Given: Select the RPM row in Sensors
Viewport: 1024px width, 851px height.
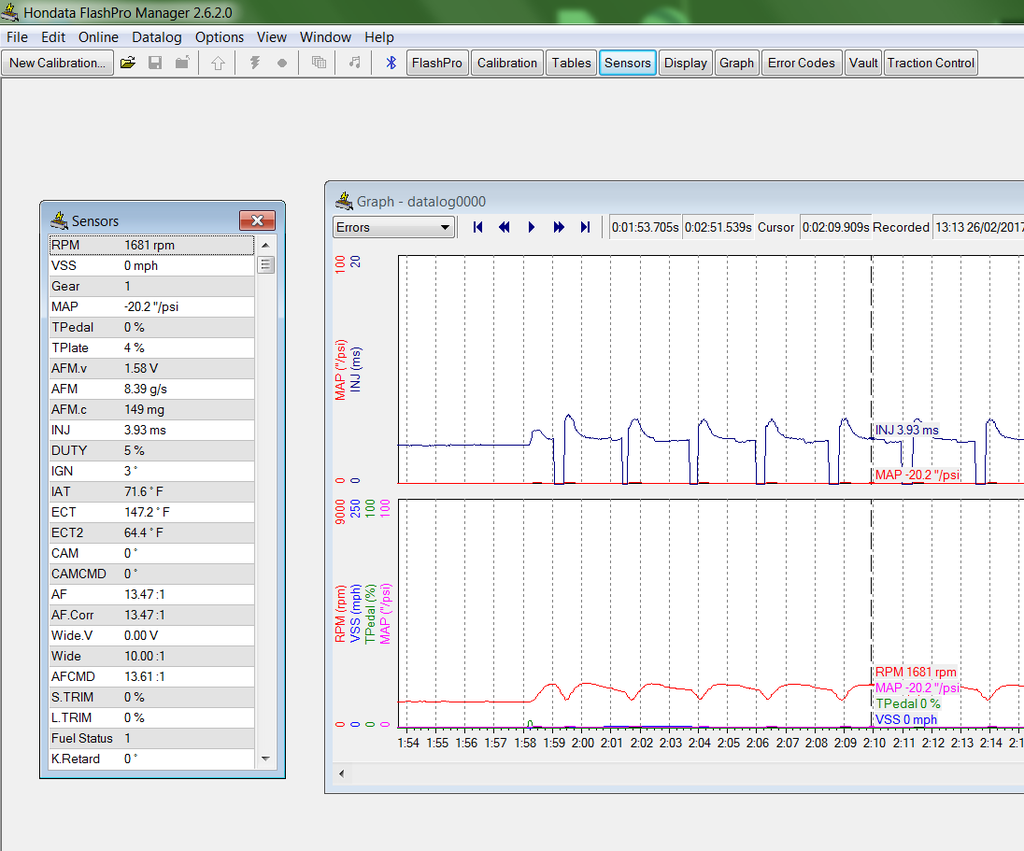Looking at the screenshot, I should [x=152, y=245].
